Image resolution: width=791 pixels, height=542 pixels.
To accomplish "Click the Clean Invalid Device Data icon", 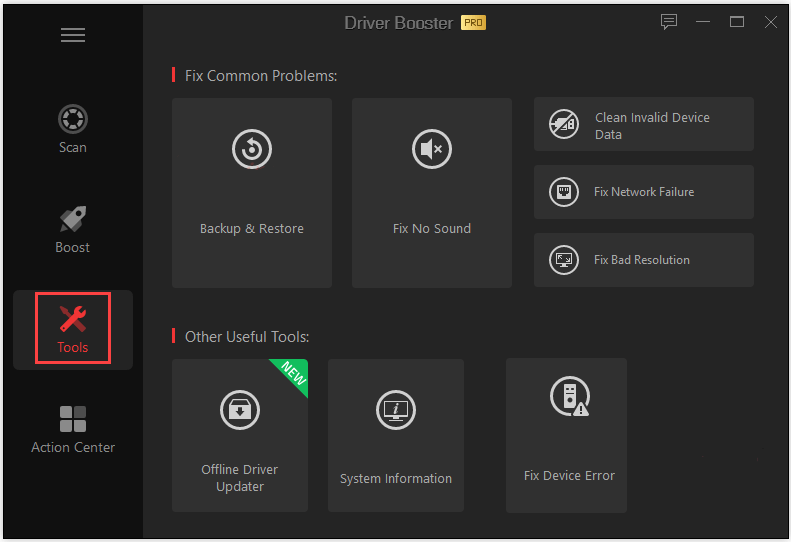I will click(x=563, y=124).
